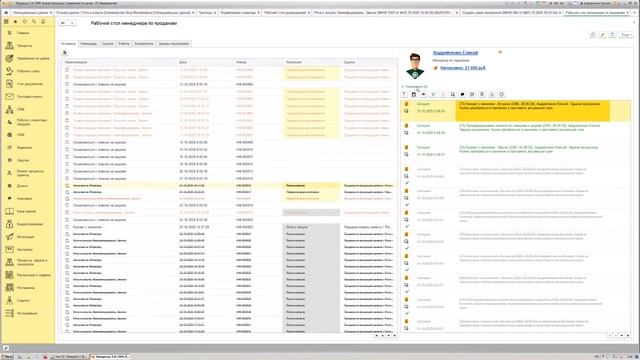Image resolution: width=640 pixels, height=360 pixels.
Task: Sort by the Номер column header
Action: click(x=258, y=62)
